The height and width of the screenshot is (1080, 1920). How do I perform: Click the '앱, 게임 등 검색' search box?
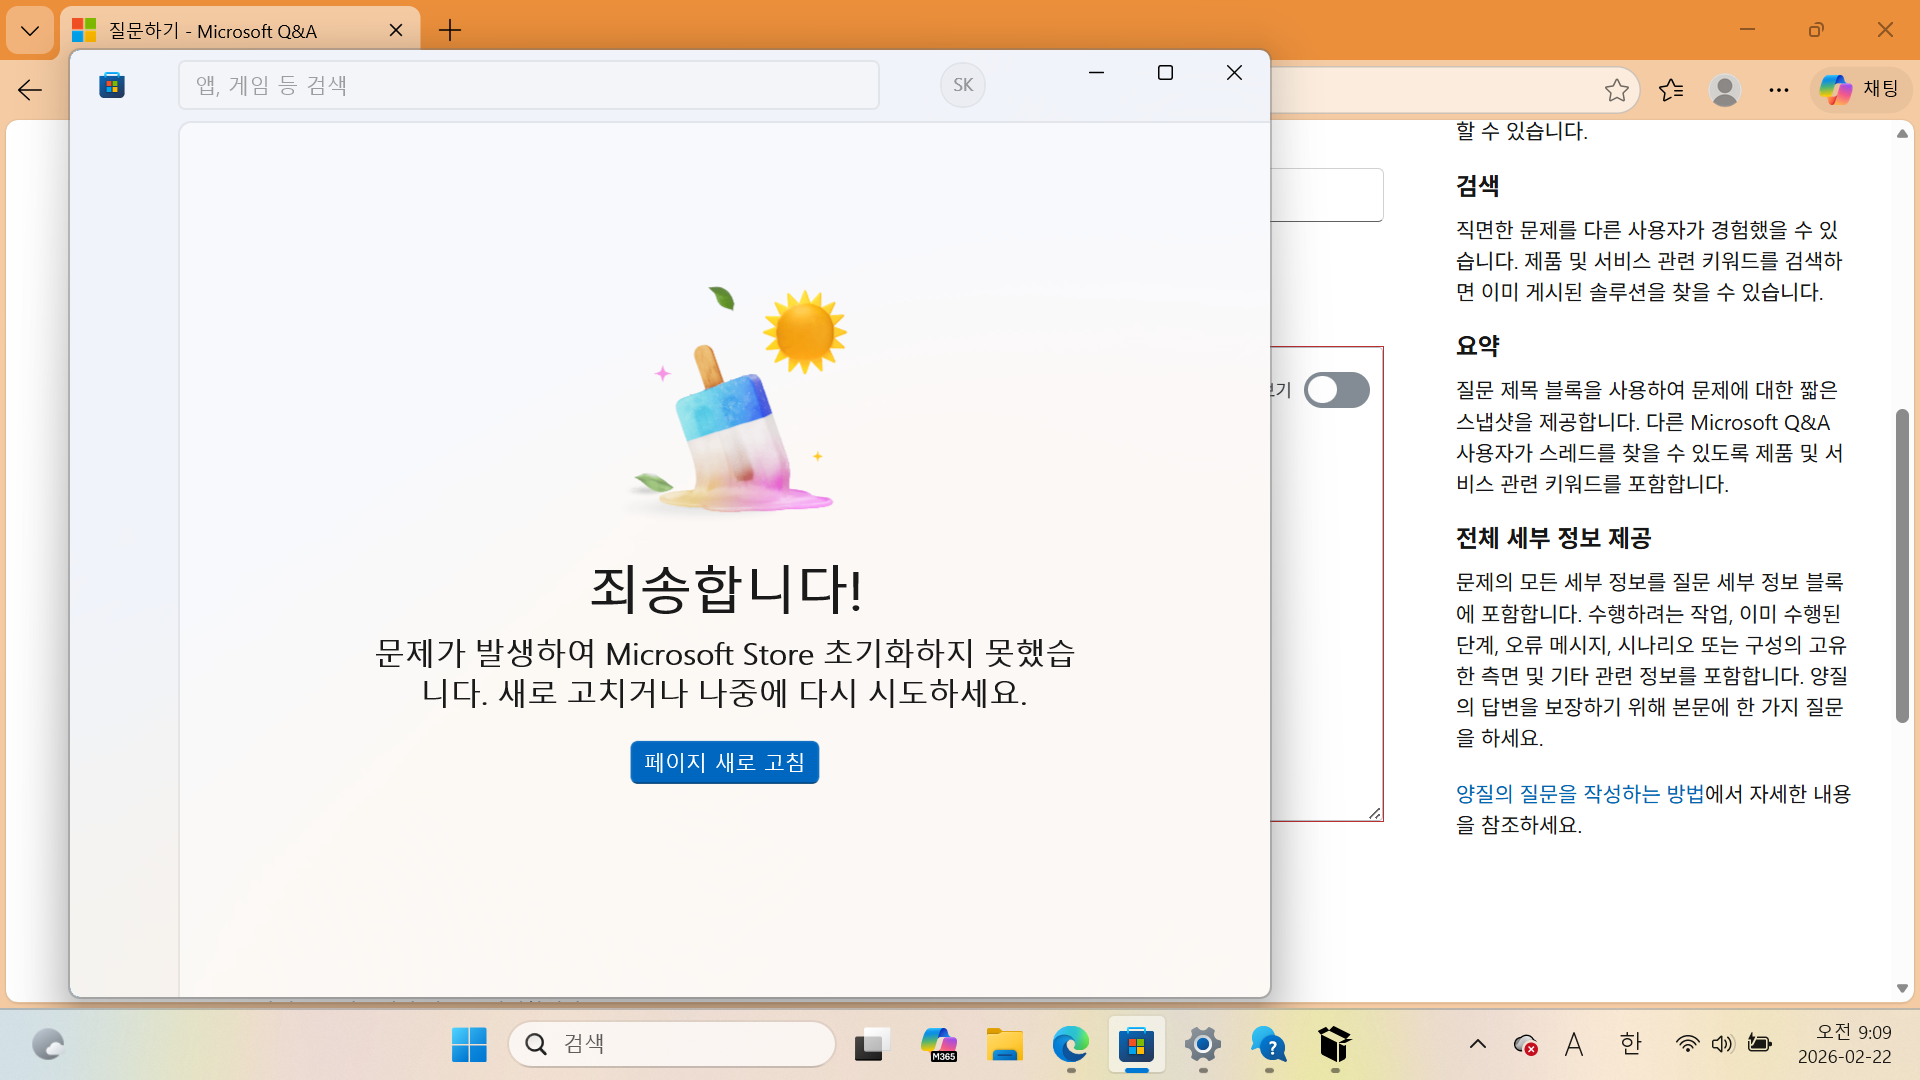[529, 85]
